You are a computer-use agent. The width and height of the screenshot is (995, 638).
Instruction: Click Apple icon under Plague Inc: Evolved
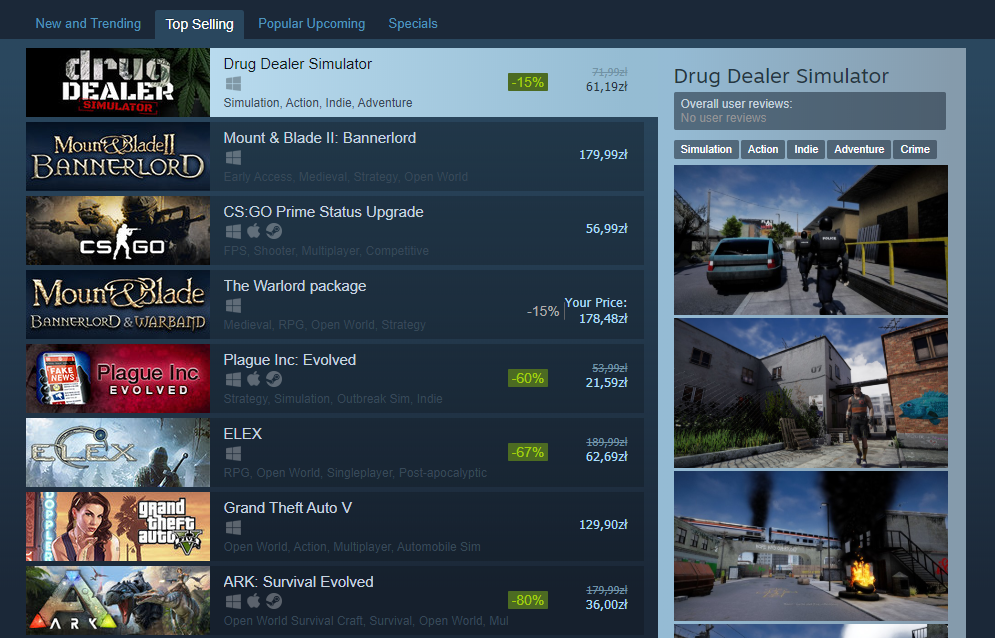253,379
